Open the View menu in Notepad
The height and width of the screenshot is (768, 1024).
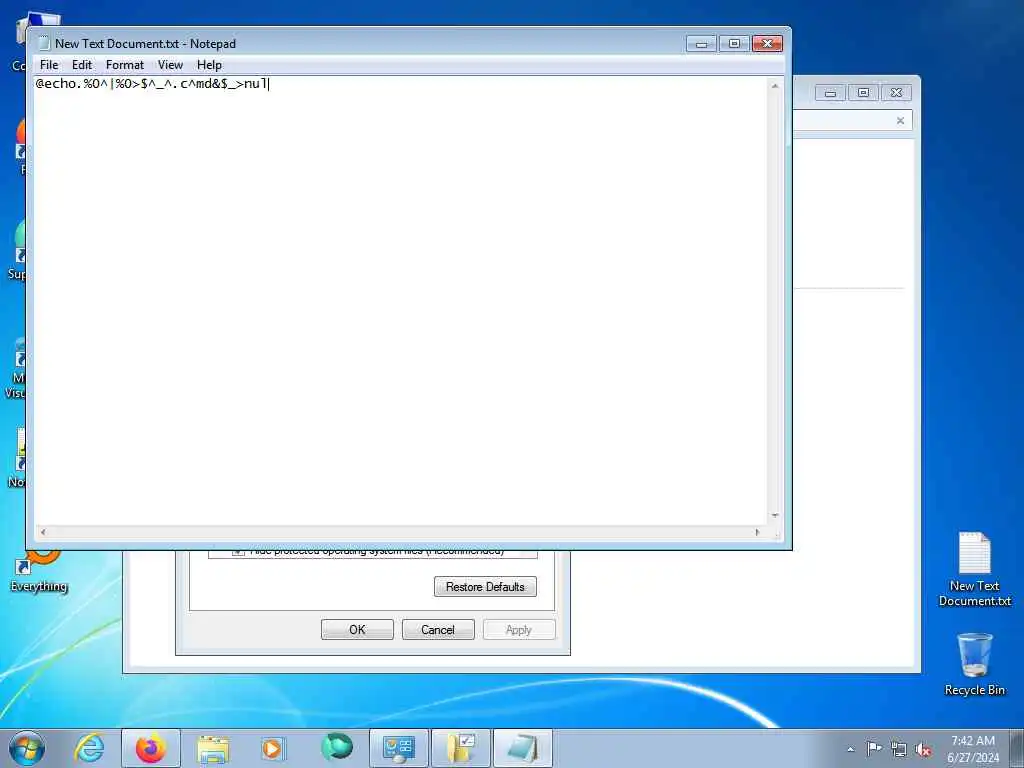tap(170, 65)
